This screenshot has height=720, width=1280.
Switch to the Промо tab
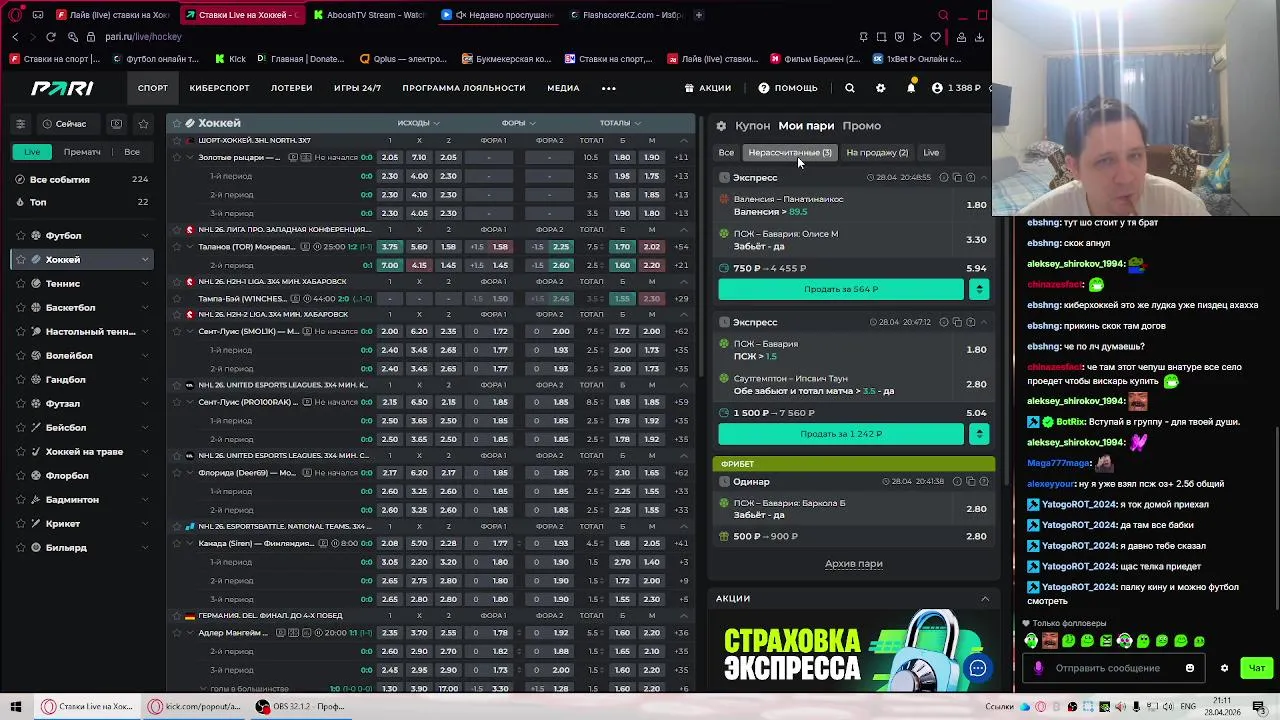[x=861, y=126]
